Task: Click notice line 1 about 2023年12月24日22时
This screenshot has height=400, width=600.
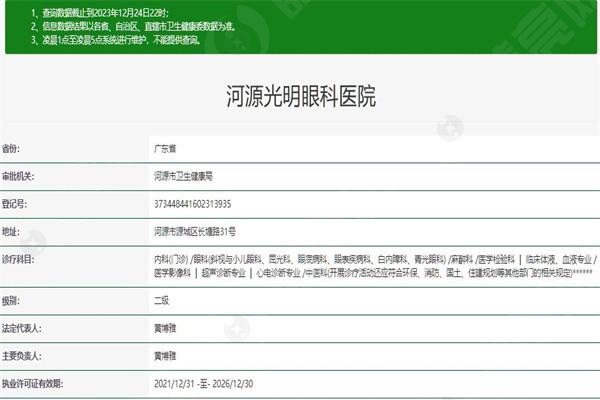Action: tap(99, 13)
